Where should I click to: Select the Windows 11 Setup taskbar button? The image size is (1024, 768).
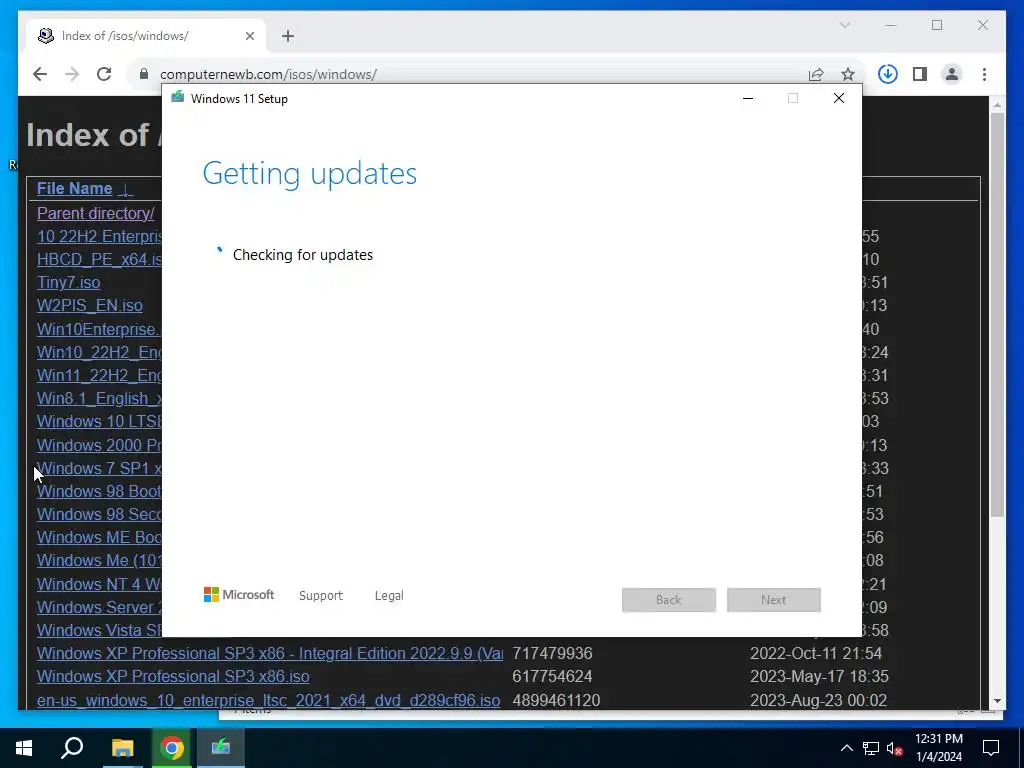[221, 748]
